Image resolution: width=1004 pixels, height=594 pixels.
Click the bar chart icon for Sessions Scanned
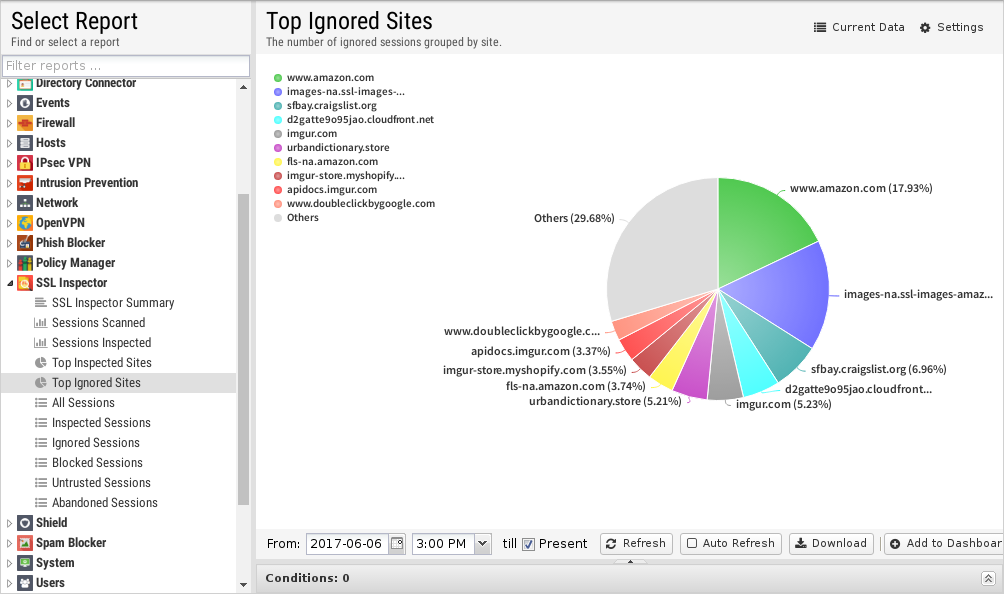tap(41, 323)
